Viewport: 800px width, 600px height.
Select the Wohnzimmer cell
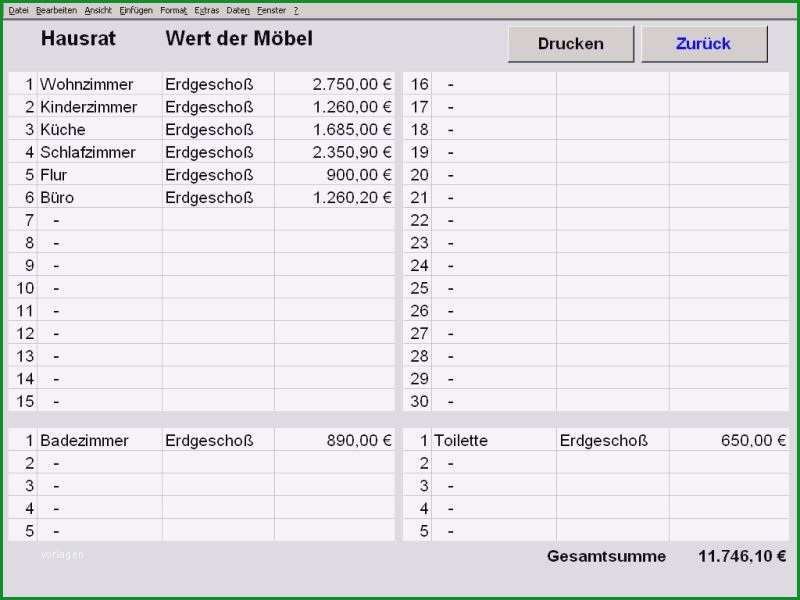click(x=100, y=84)
